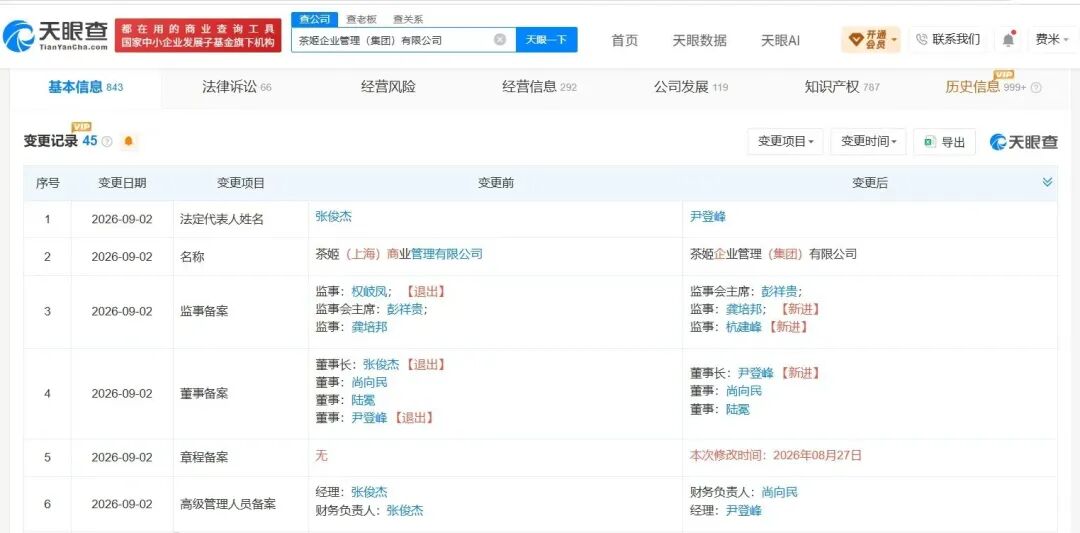
Task: Open the 权岐凤 supervisor link
Action: tap(369, 291)
